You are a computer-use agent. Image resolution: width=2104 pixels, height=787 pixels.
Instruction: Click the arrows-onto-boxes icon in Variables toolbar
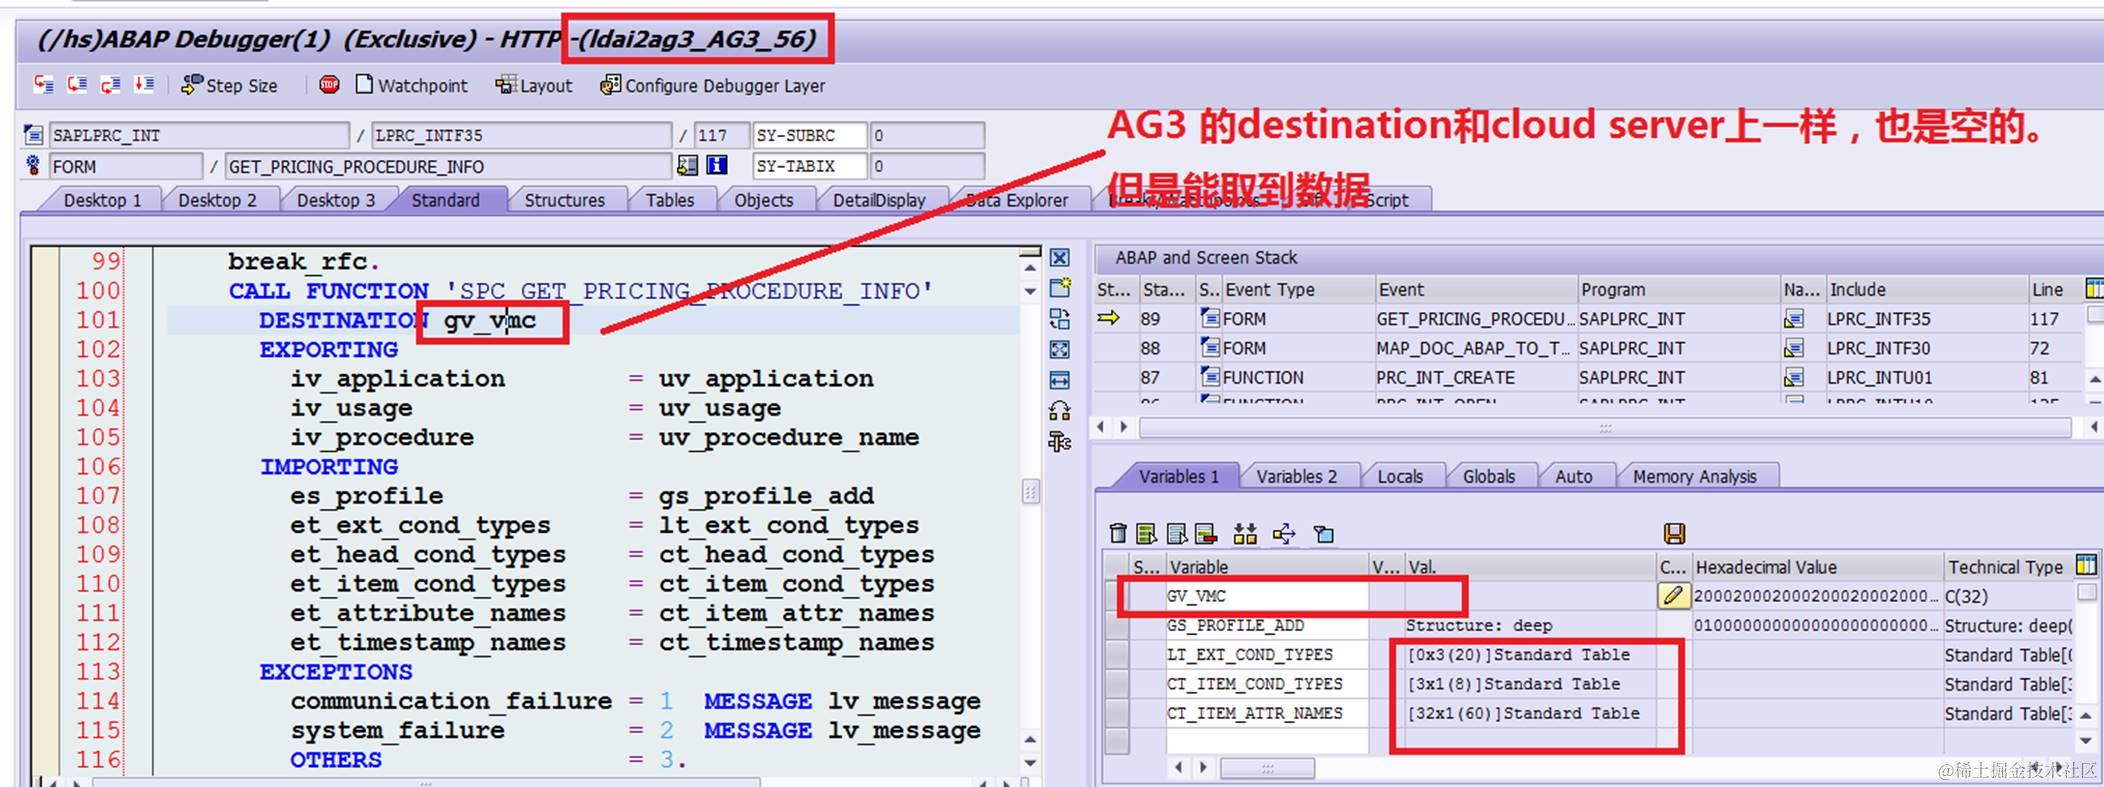click(1245, 534)
